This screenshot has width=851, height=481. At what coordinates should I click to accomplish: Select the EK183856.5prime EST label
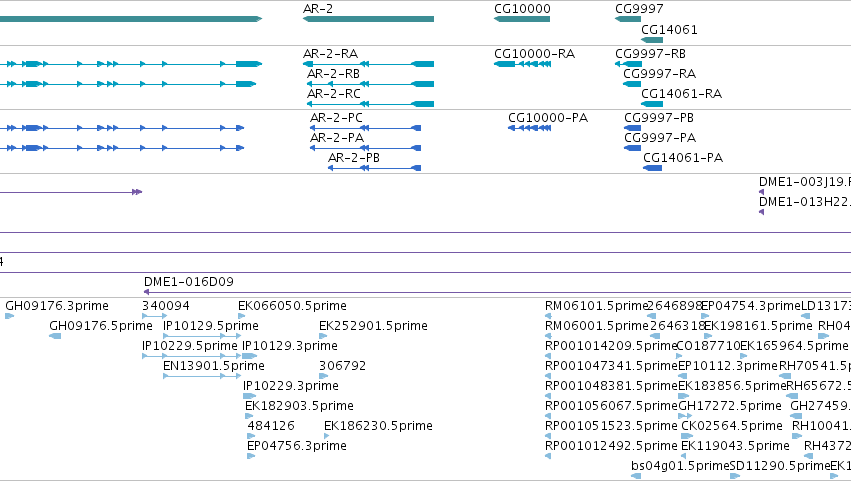pos(732,386)
